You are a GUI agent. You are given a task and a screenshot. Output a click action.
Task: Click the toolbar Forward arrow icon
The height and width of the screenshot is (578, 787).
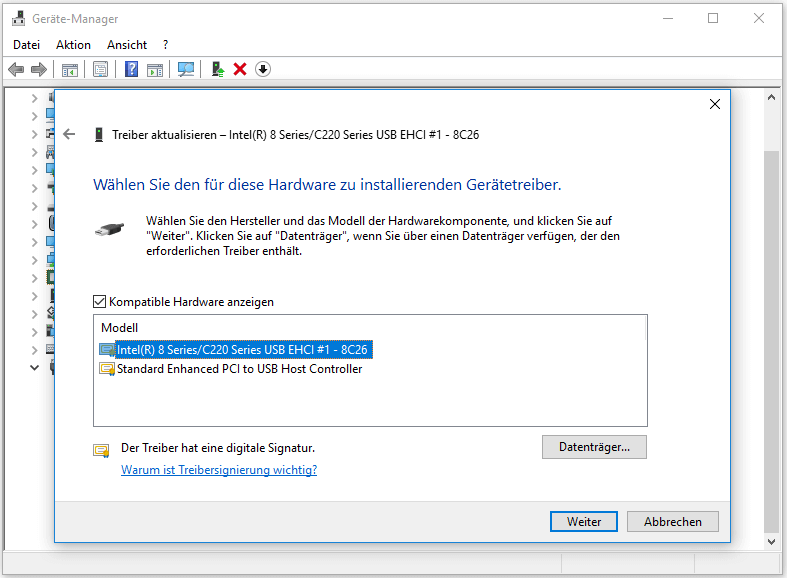(39, 69)
